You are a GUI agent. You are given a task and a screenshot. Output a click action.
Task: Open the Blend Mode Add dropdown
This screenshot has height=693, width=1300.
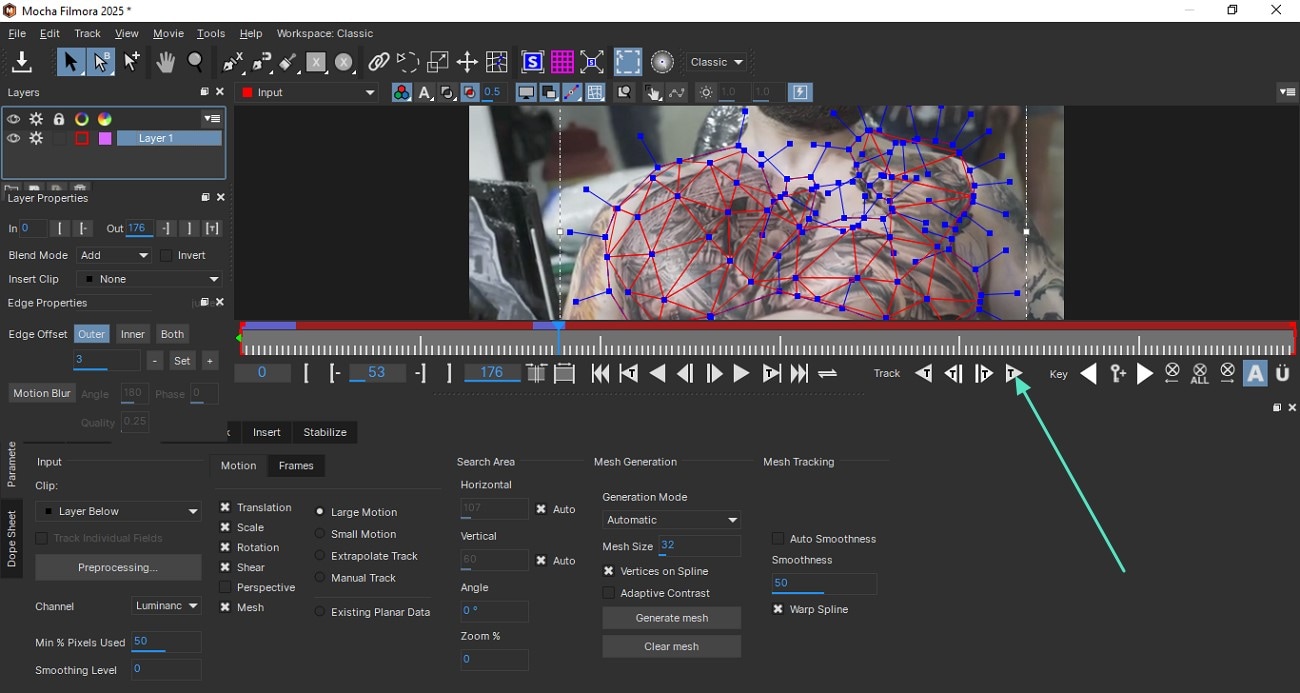coord(114,255)
